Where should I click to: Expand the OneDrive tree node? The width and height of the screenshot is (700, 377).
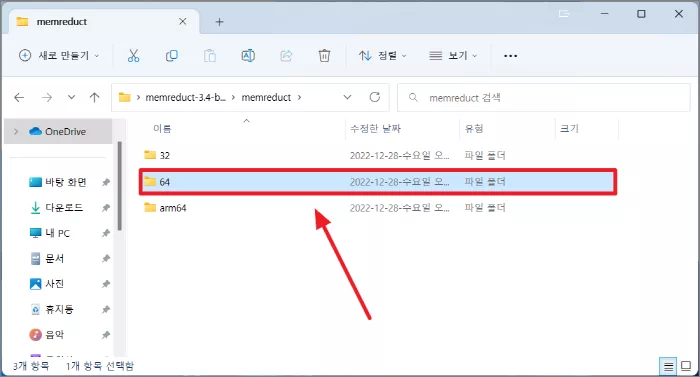[x=16, y=131]
